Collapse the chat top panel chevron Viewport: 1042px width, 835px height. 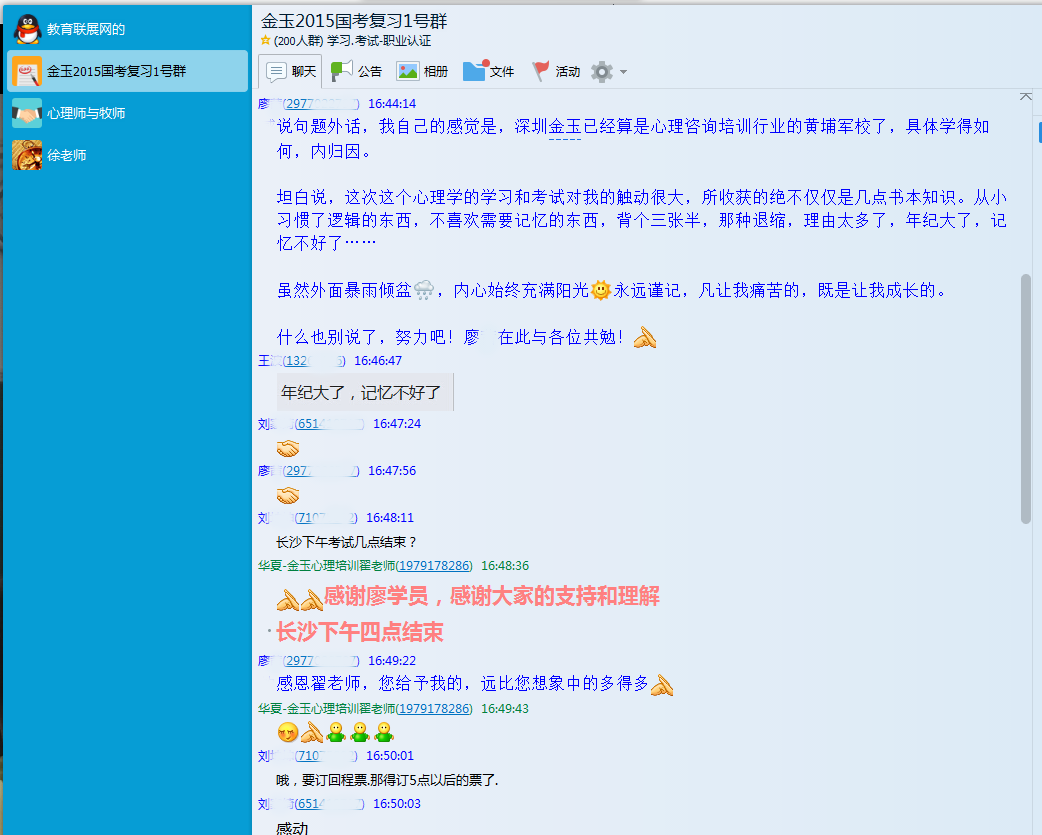pyautogui.click(x=1025, y=96)
